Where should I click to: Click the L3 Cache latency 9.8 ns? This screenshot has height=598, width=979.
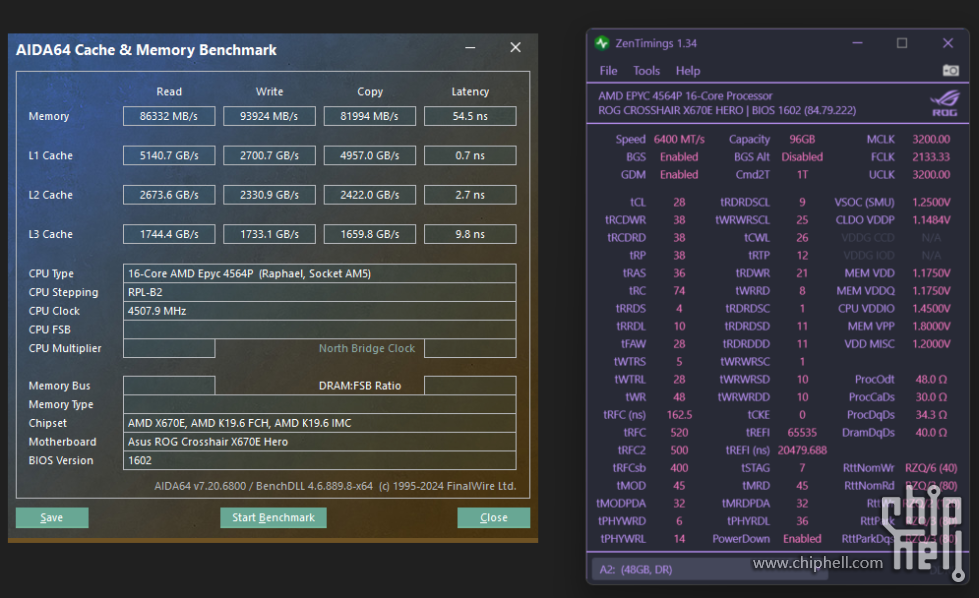(x=470, y=234)
